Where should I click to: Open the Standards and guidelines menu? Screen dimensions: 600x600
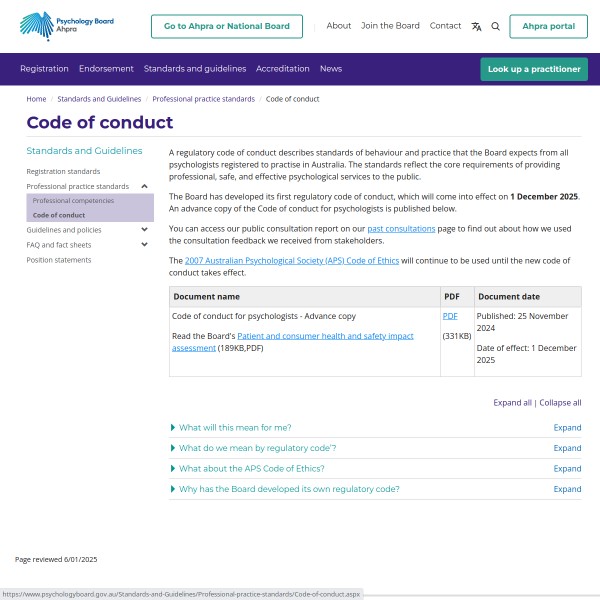(x=194, y=69)
